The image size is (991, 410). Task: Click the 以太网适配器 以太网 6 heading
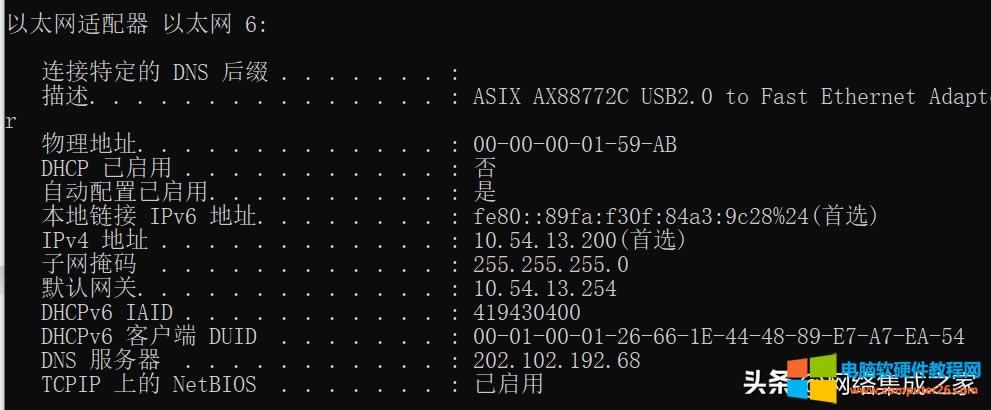[137, 24]
